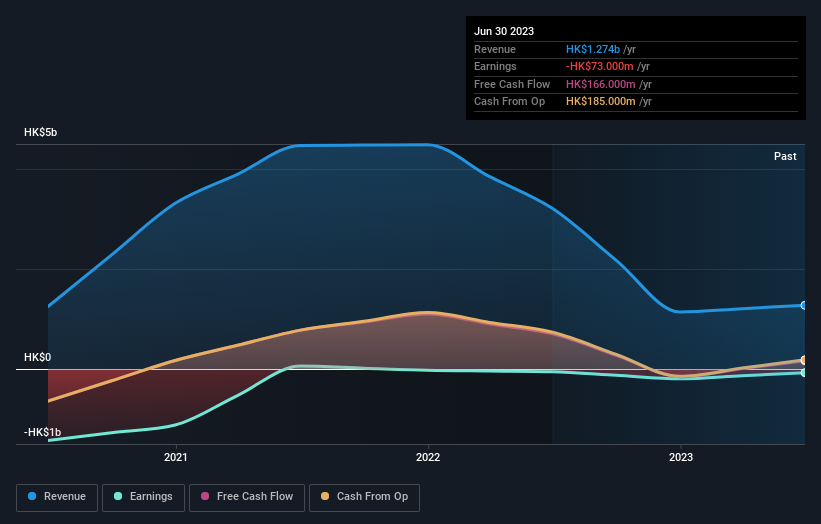Click the -HK$73.000m earnings value
The width and height of the screenshot is (821, 524).
point(600,66)
